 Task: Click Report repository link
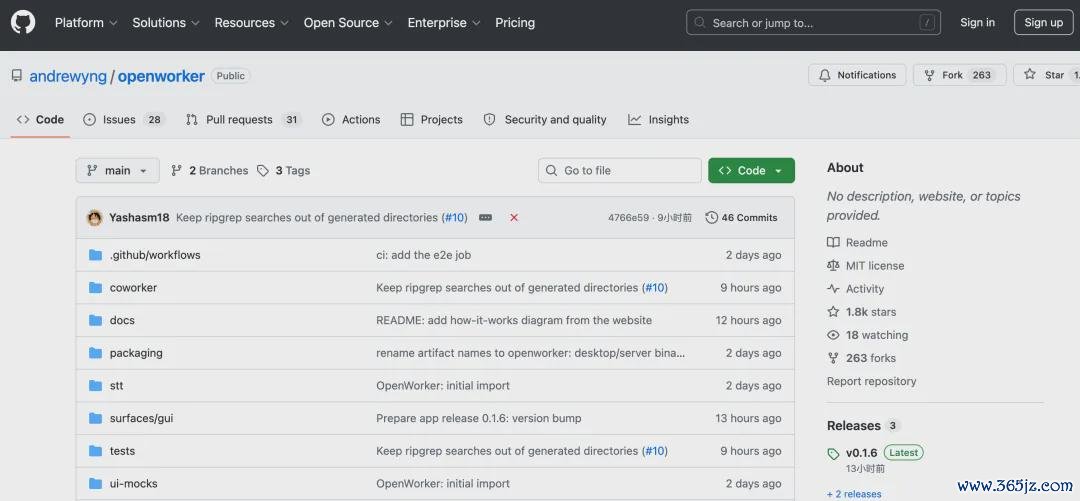(871, 381)
